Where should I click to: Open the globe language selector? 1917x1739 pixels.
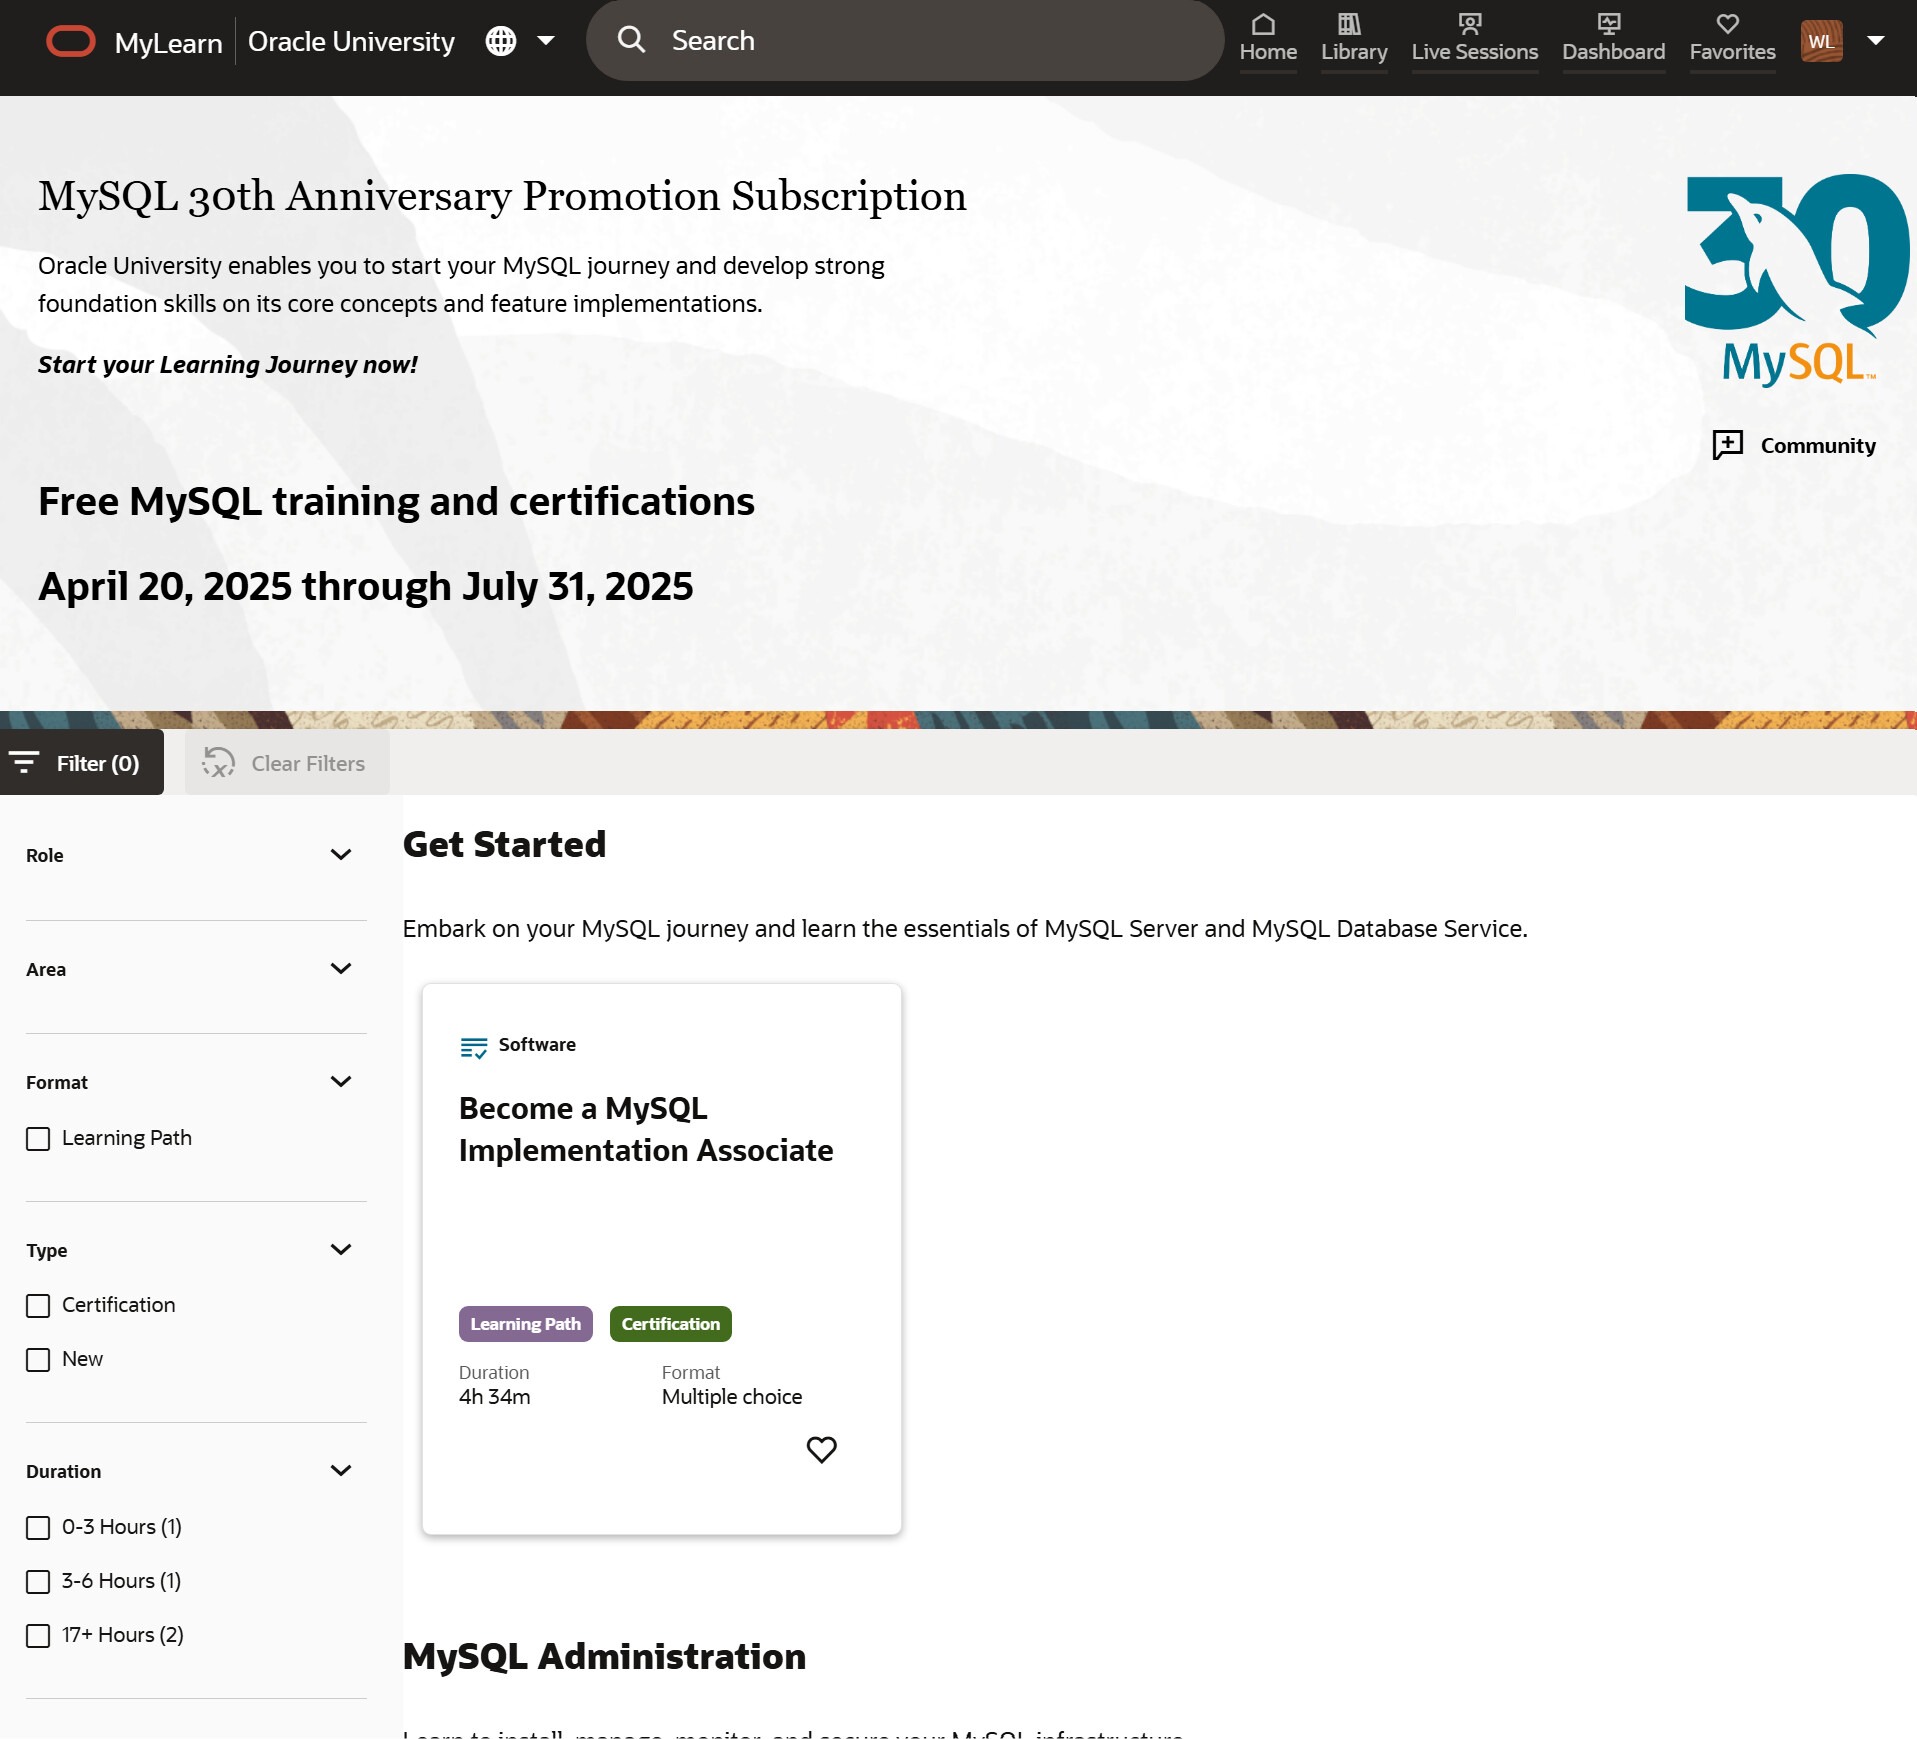[x=501, y=41]
